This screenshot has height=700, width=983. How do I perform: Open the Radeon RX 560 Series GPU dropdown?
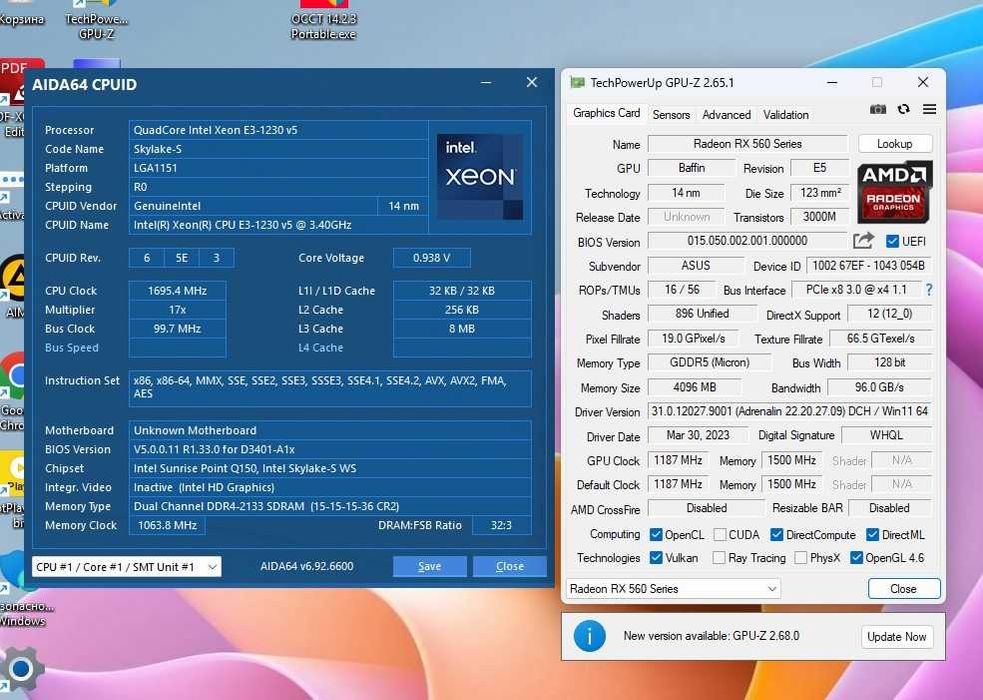(673, 588)
